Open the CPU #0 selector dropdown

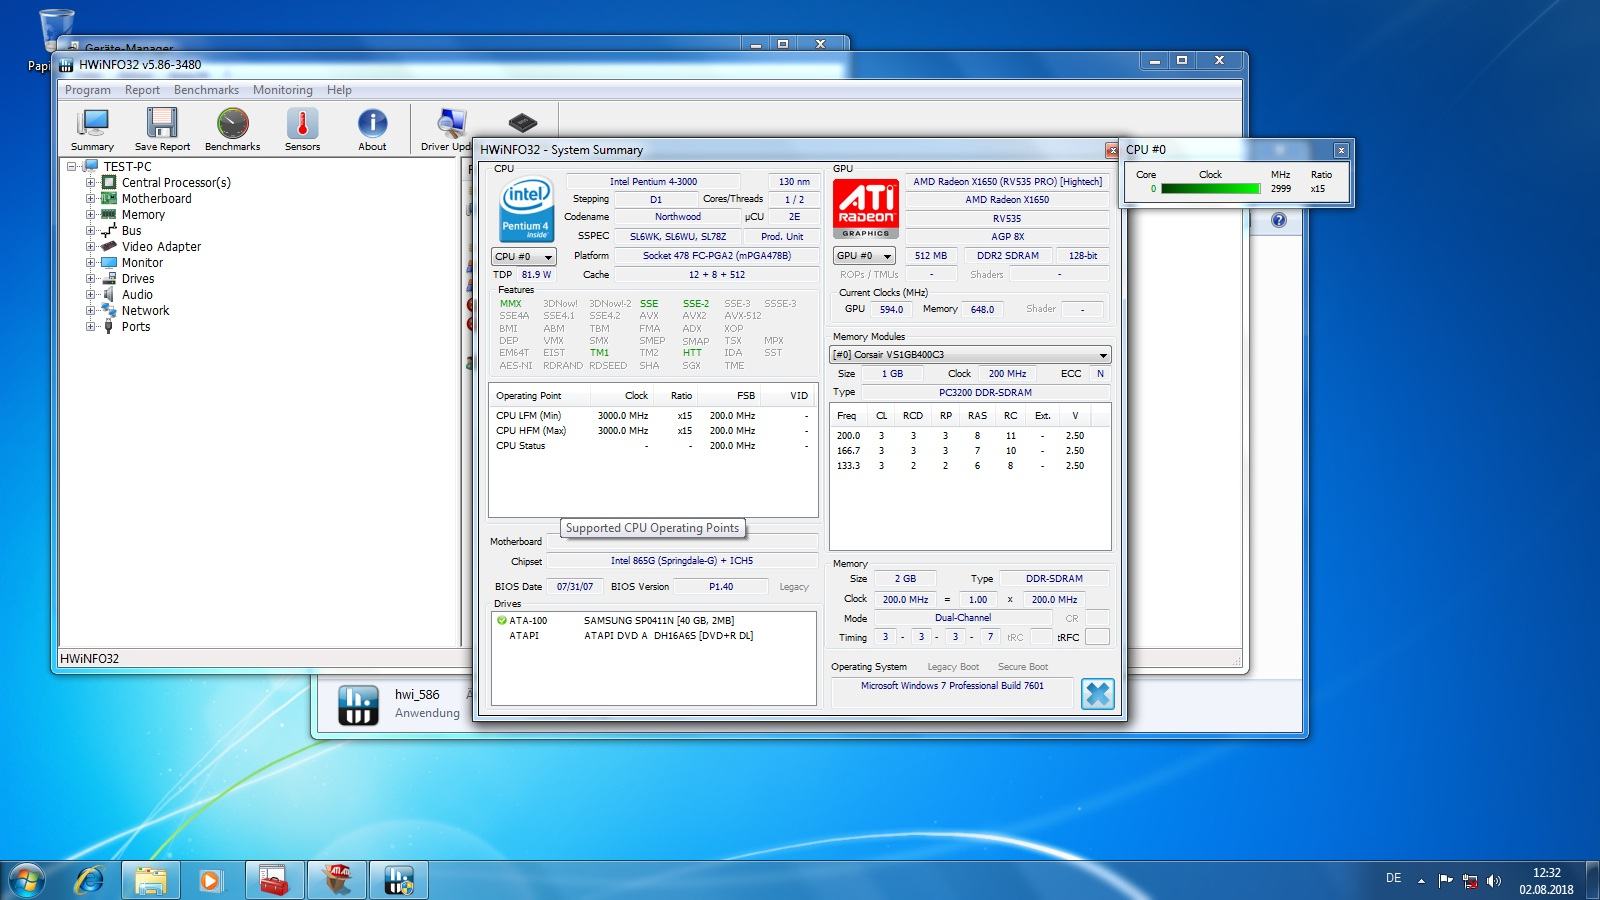(x=523, y=257)
